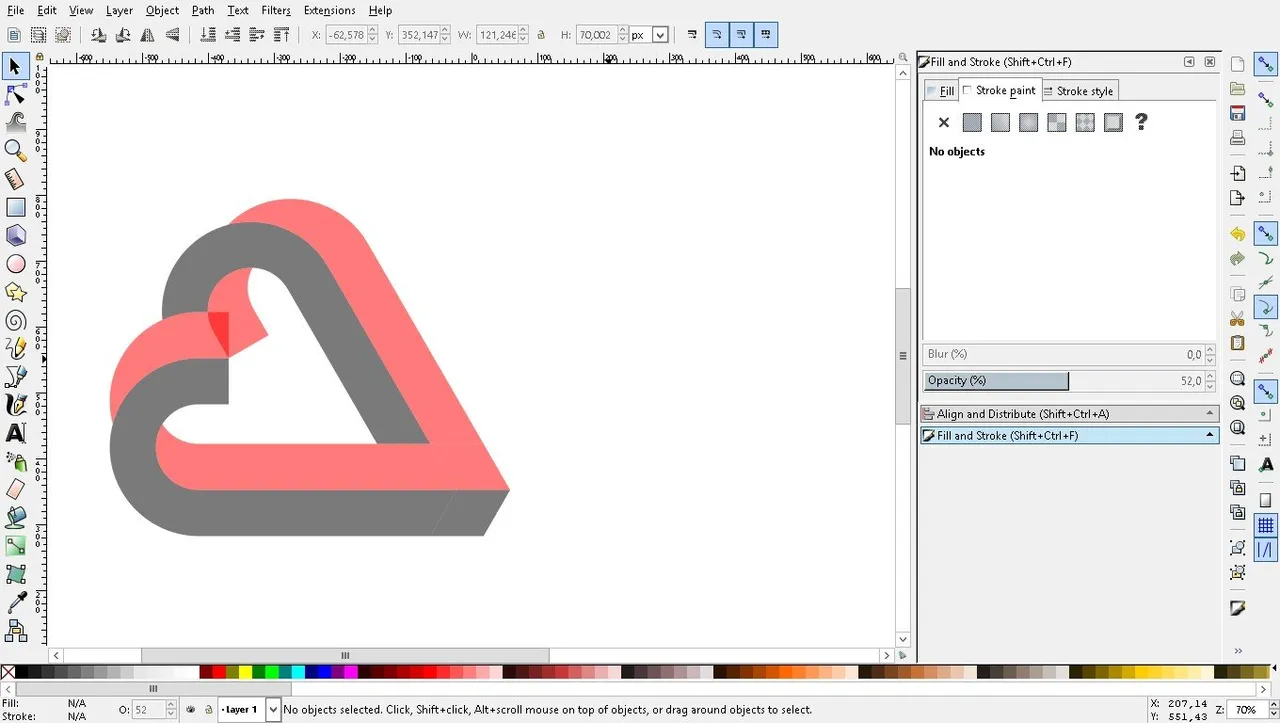Toggle Layer 1 visibility eye icon
Screen dimensions: 1280x723
coord(191,710)
